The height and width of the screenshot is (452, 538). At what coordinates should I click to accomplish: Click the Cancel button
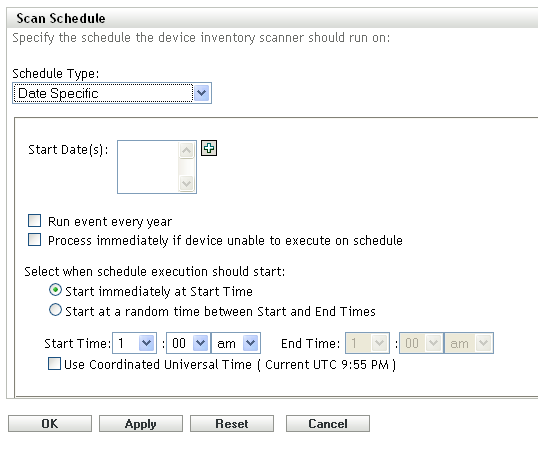(328, 424)
